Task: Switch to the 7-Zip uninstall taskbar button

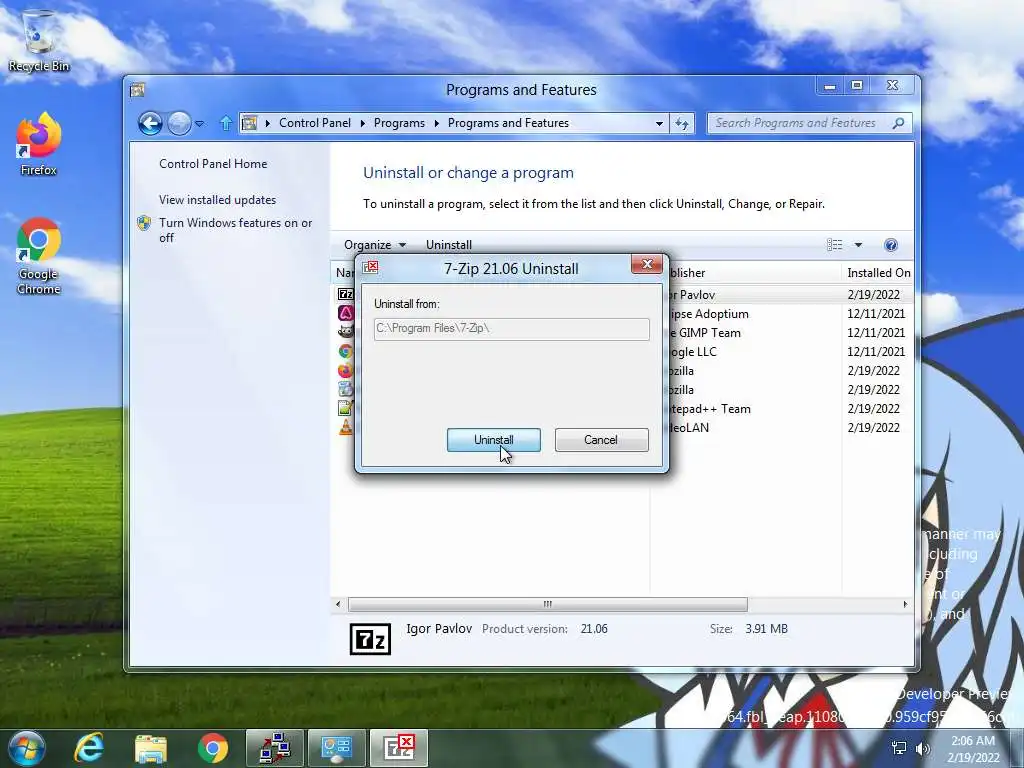Action: [399, 748]
